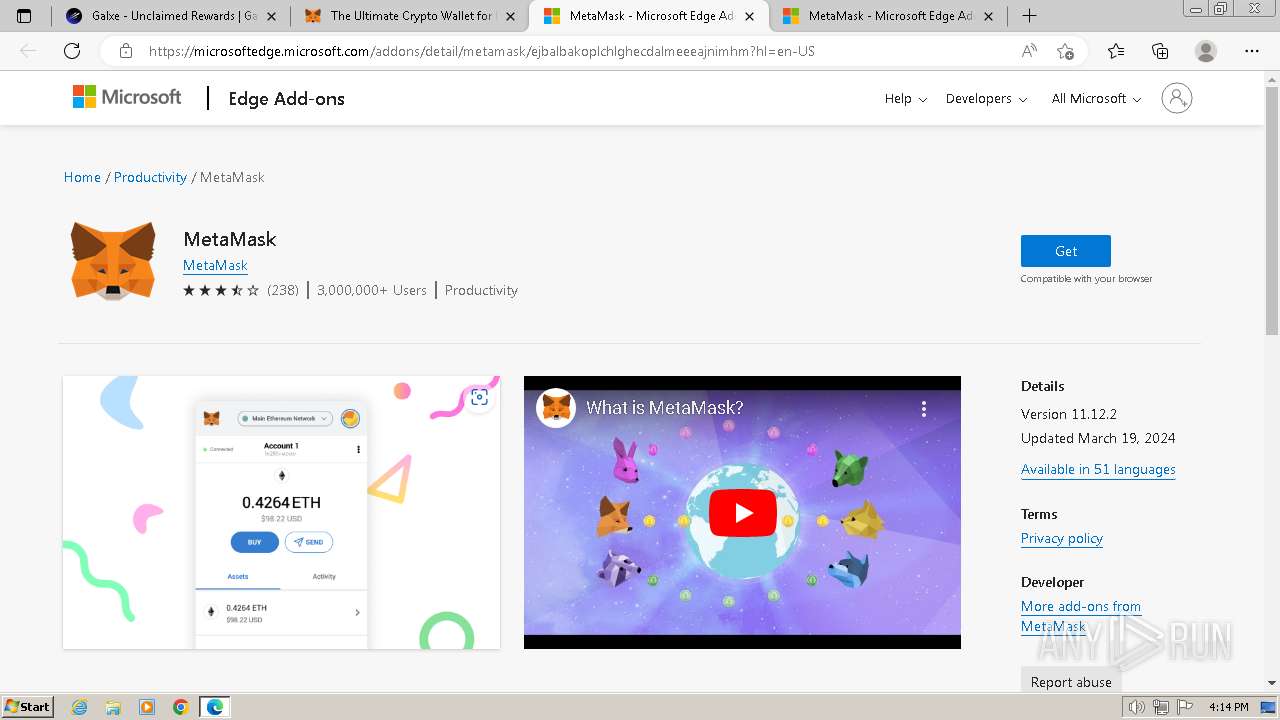Open the Favorites list icon
The image size is (1280, 720).
tap(1116, 51)
